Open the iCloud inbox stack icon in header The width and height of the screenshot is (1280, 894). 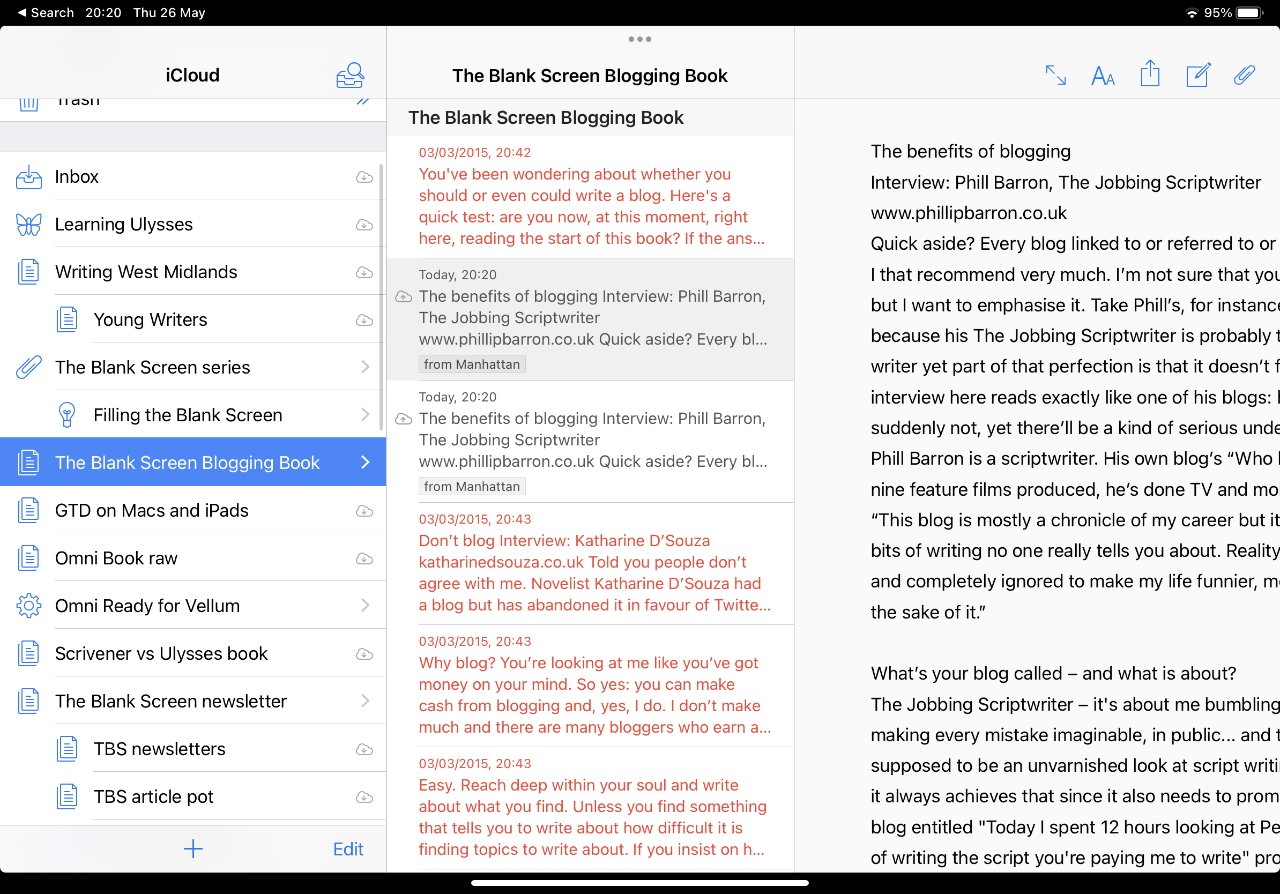pyautogui.click(x=350, y=75)
